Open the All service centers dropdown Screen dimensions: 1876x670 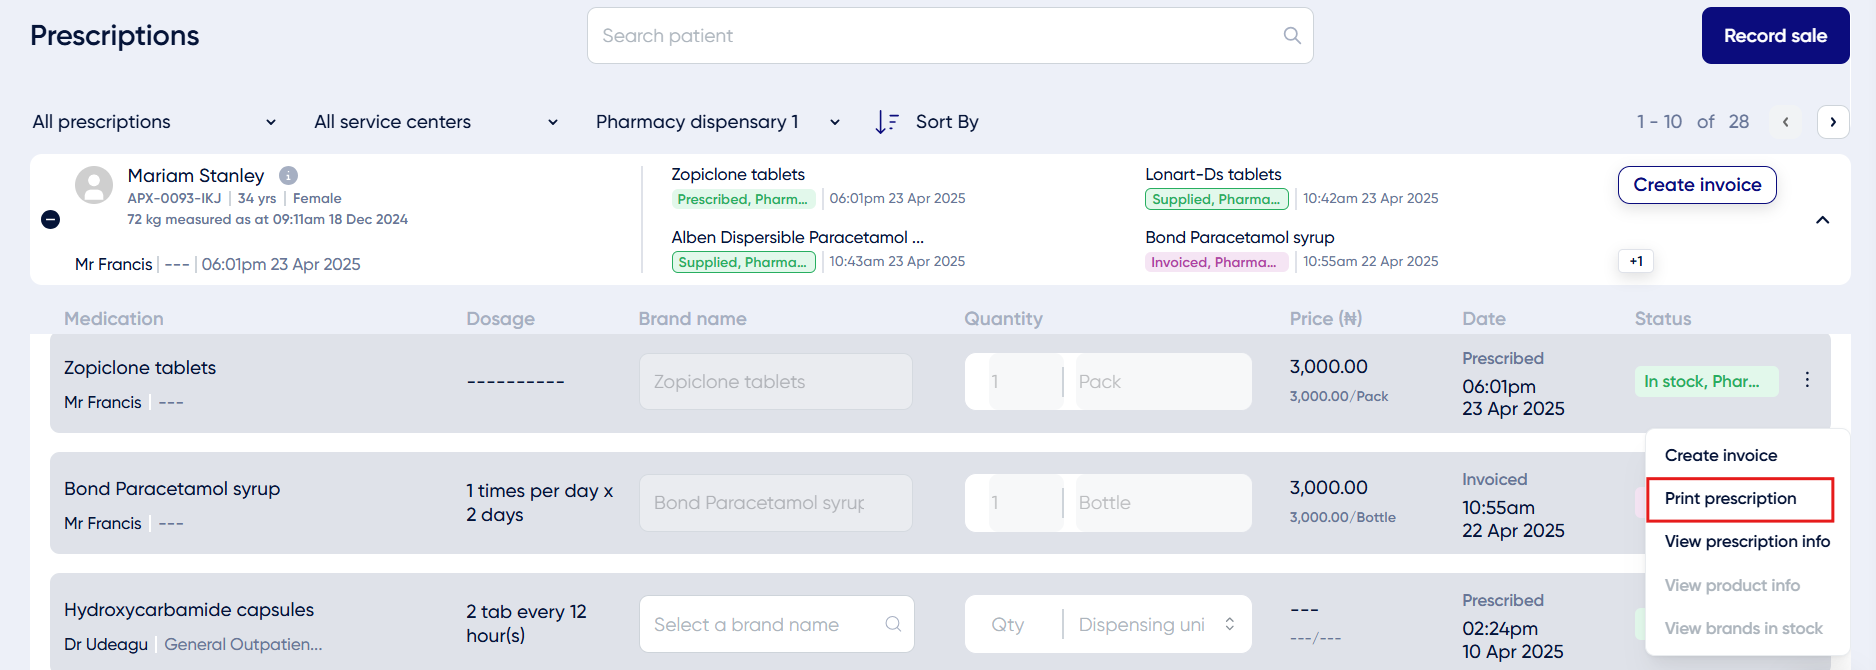click(436, 122)
